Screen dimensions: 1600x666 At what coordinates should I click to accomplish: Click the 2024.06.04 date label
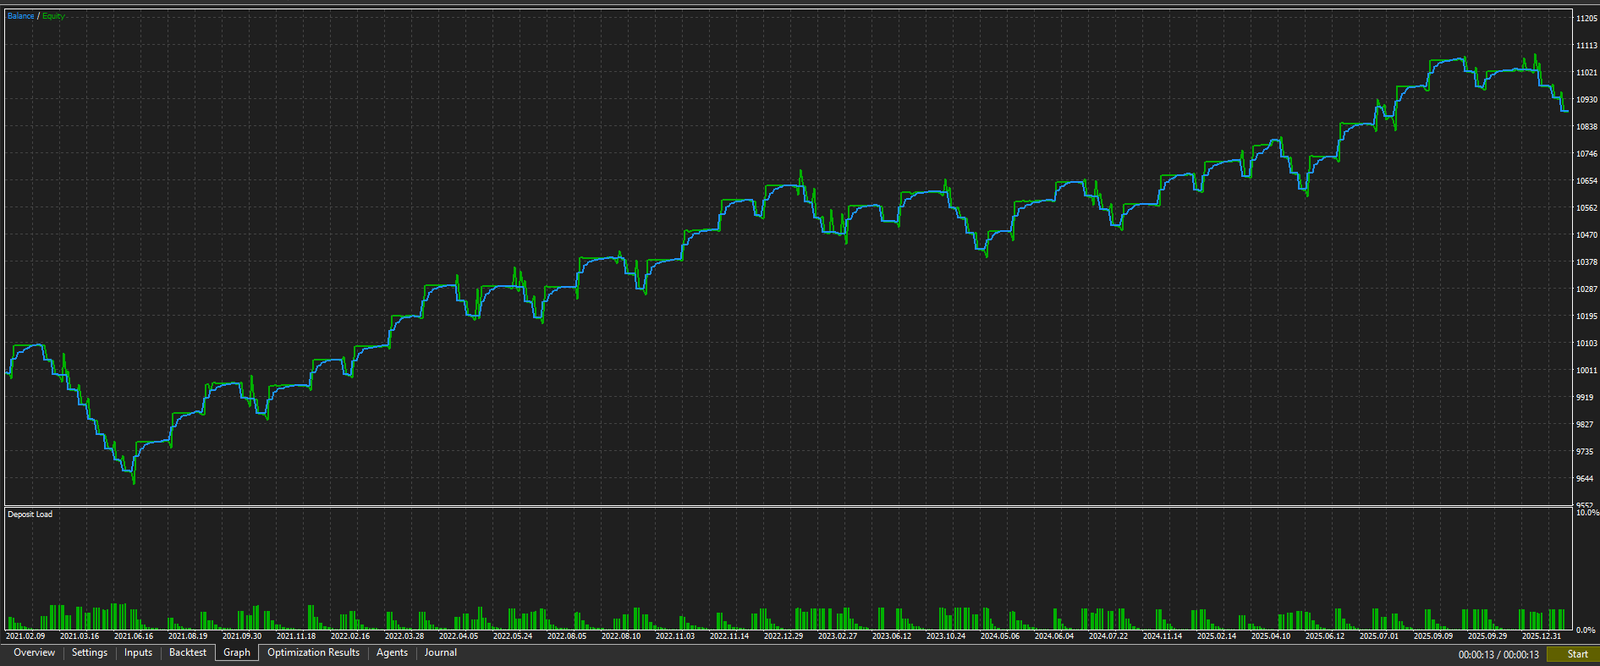(x=1054, y=636)
